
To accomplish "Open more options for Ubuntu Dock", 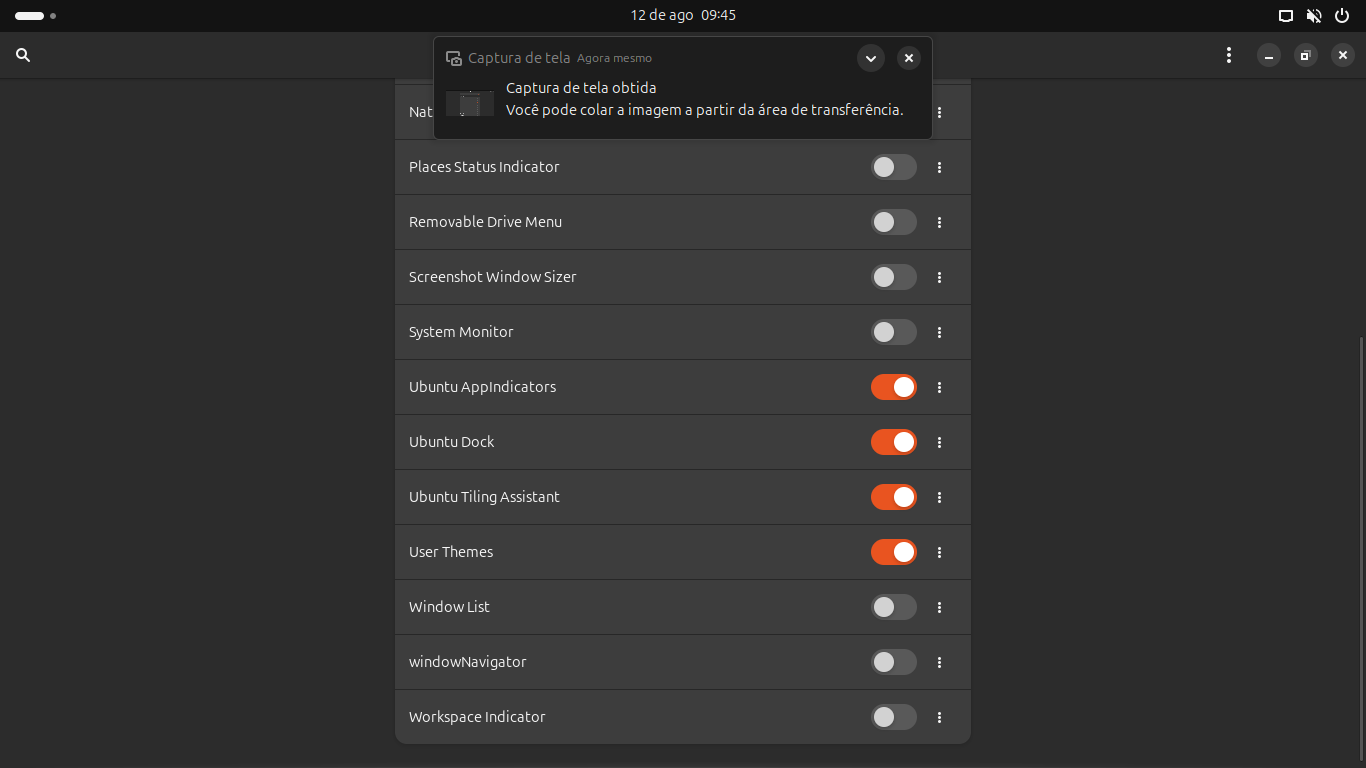I will click(x=939, y=443).
